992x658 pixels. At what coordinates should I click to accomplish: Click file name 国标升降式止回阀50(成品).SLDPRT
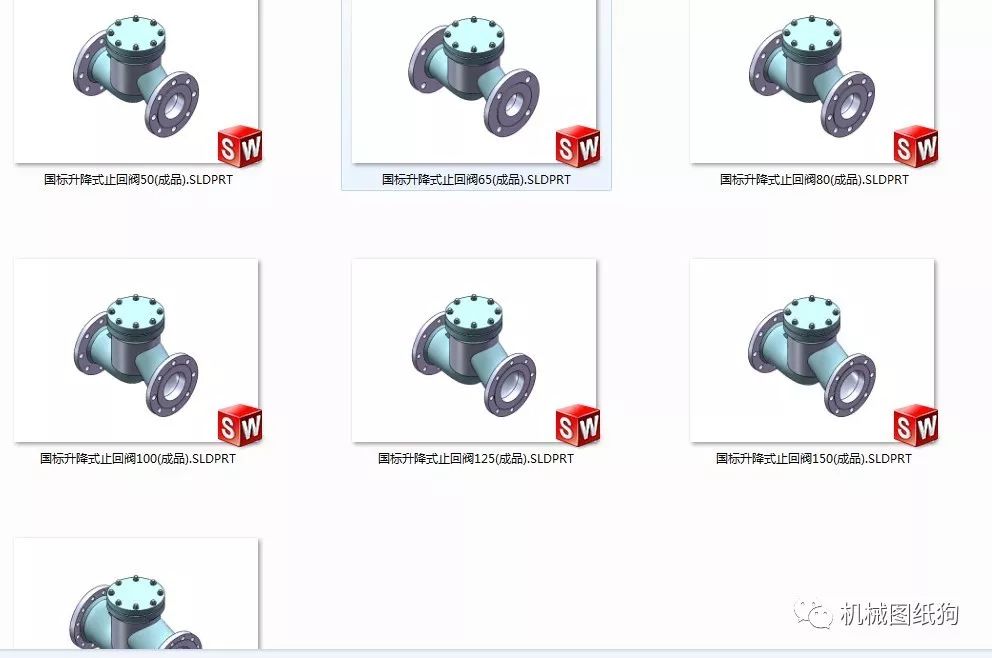(138, 180)
